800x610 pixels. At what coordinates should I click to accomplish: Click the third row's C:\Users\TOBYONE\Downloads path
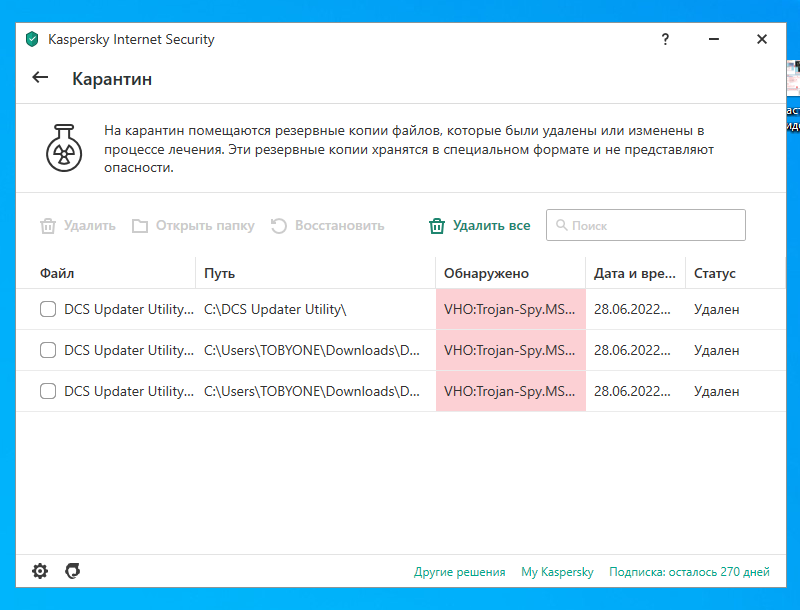pos(312,391)
